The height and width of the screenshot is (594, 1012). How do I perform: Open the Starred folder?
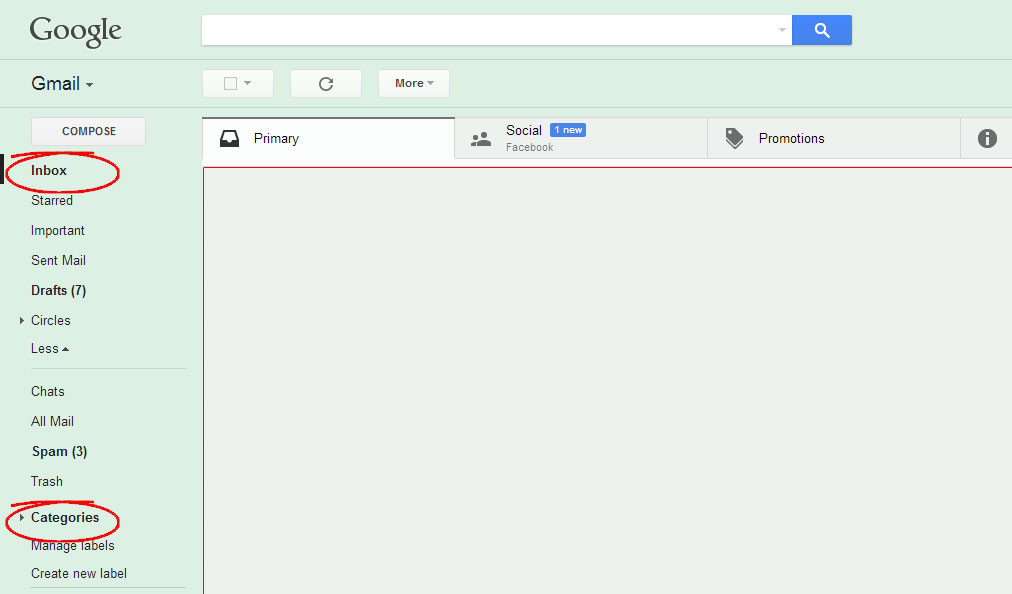(52, 201)
